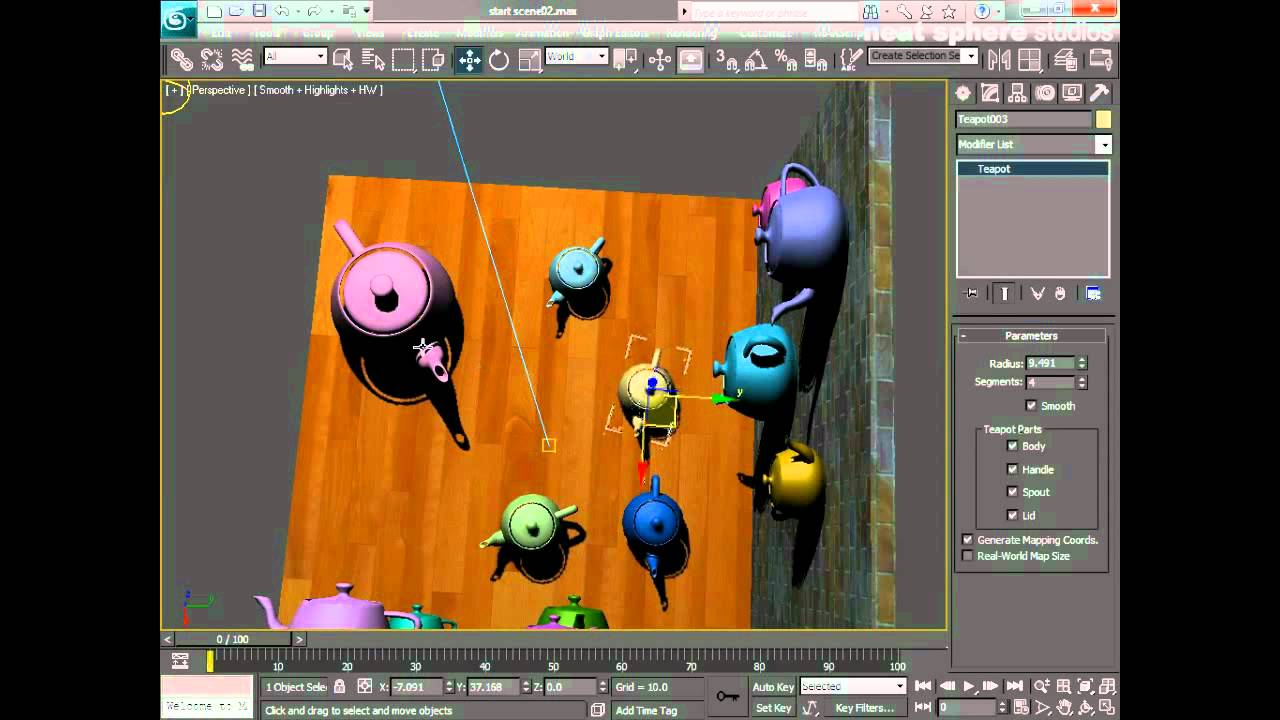Toggle Show End Result button
This screenshot has height=720, width=1280.
[x=1005, y=294]
